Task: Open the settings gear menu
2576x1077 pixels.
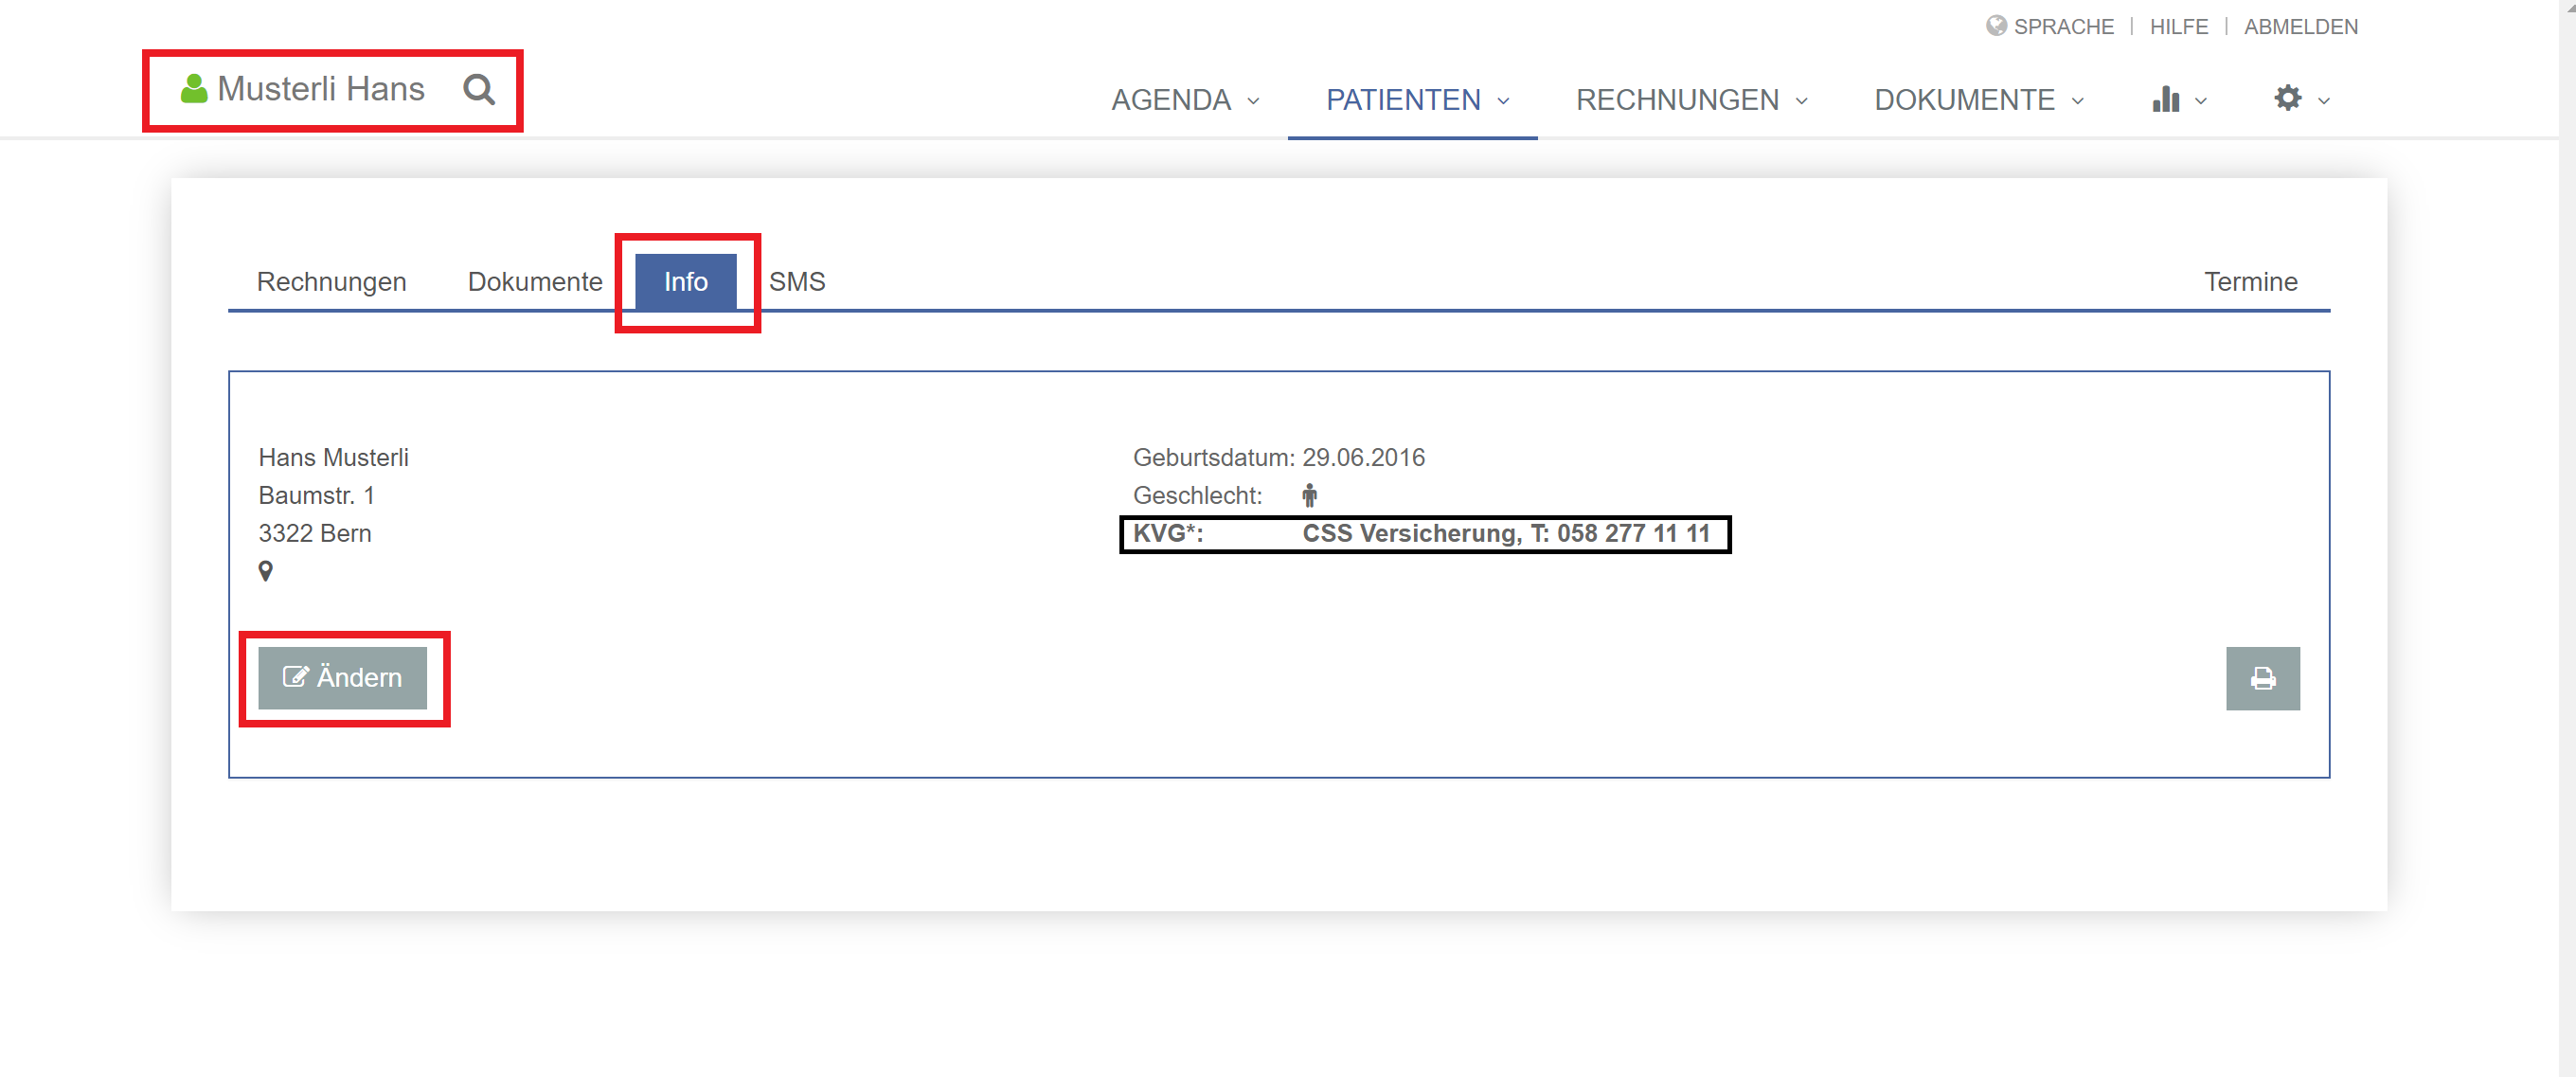Action: pos(2287,98)
